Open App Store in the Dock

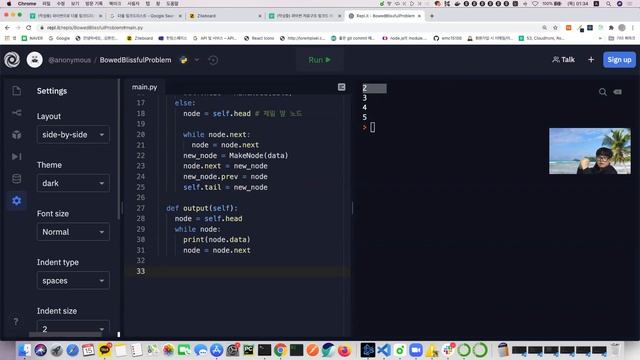[216, 350]
